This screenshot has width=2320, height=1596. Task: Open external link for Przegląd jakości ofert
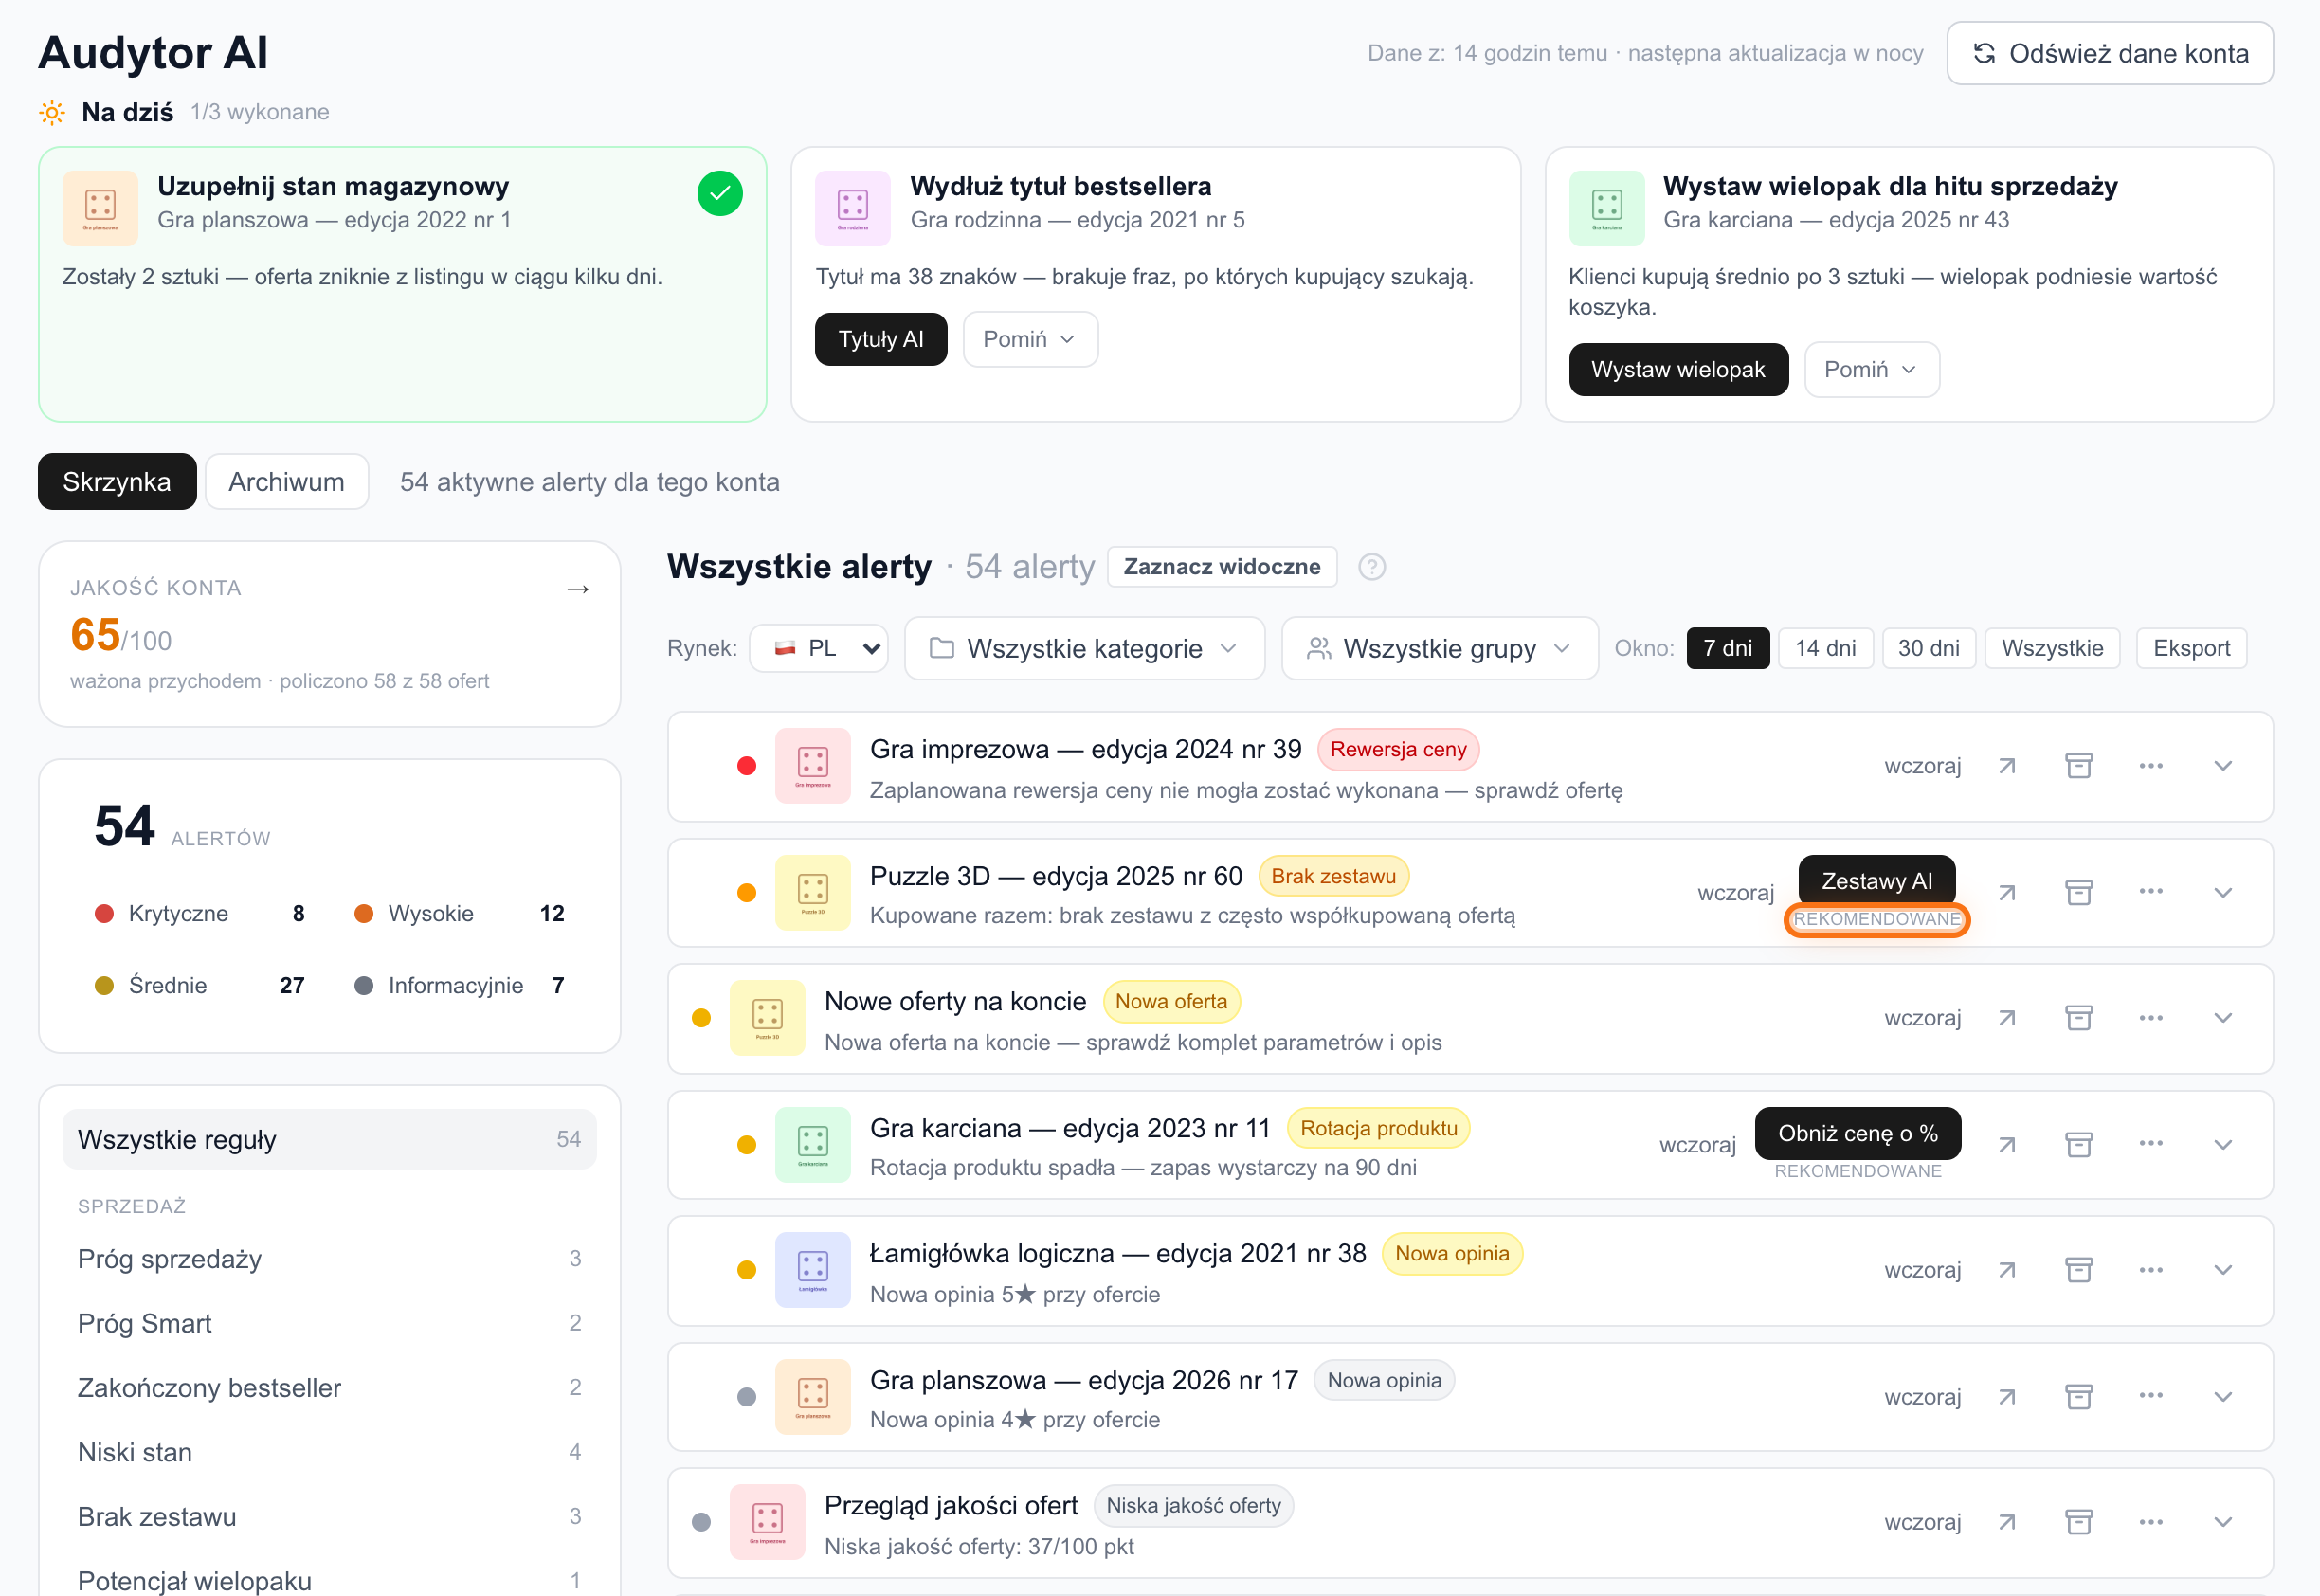pyautogui.click(x=2007, y=1522)
